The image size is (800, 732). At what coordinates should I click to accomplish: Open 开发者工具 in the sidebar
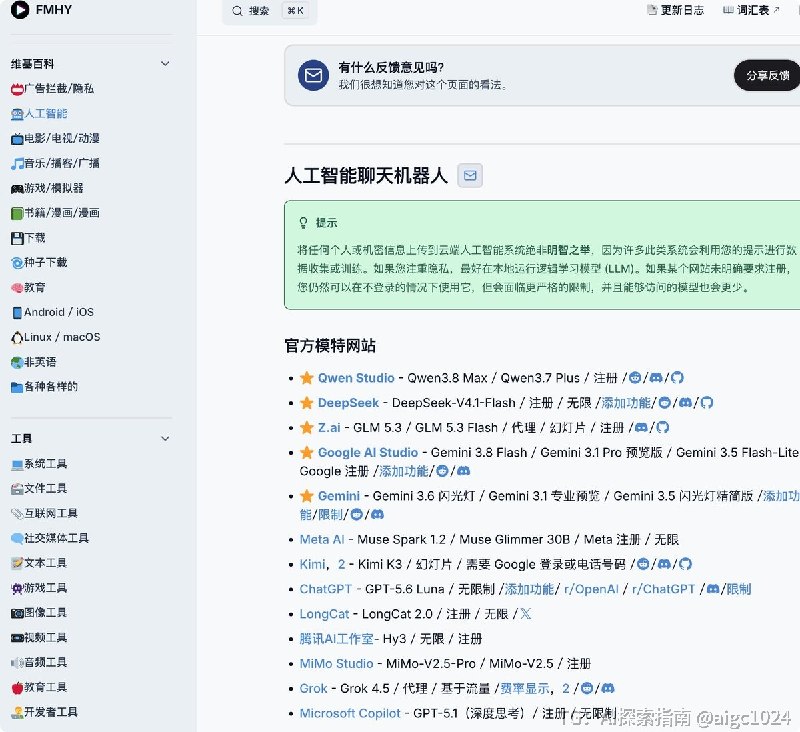click(x=44, y=712)
